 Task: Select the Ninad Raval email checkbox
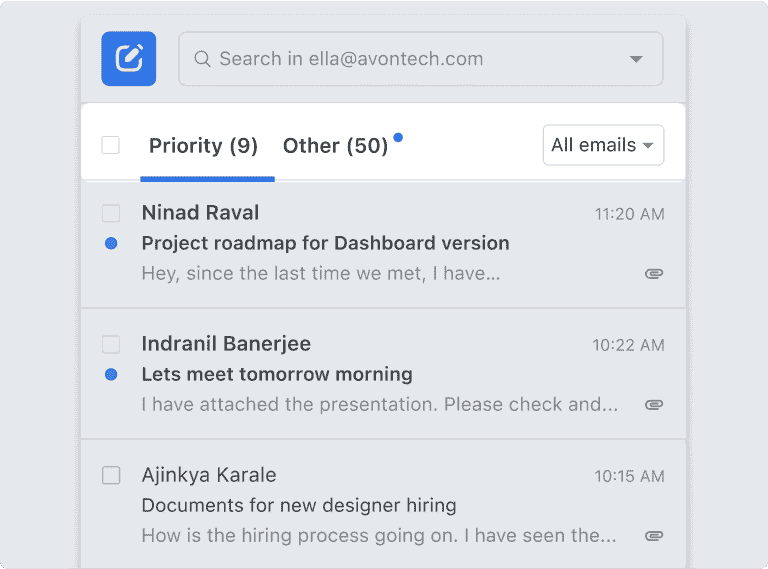coord(111,213)
